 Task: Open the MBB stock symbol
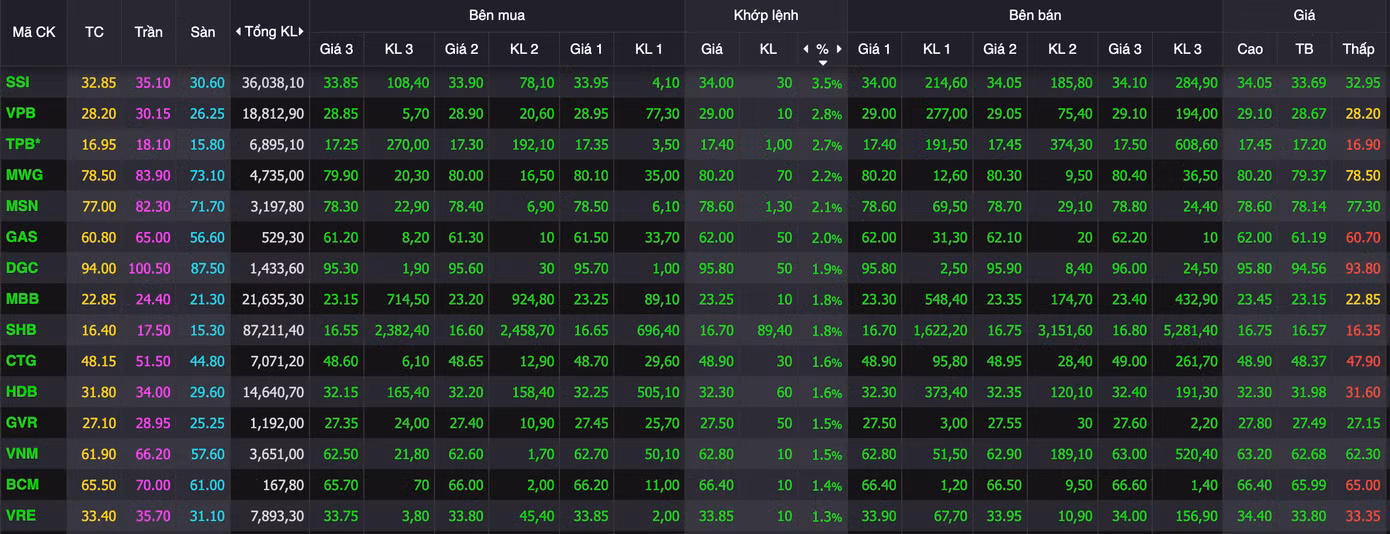[x=22, y=299]
